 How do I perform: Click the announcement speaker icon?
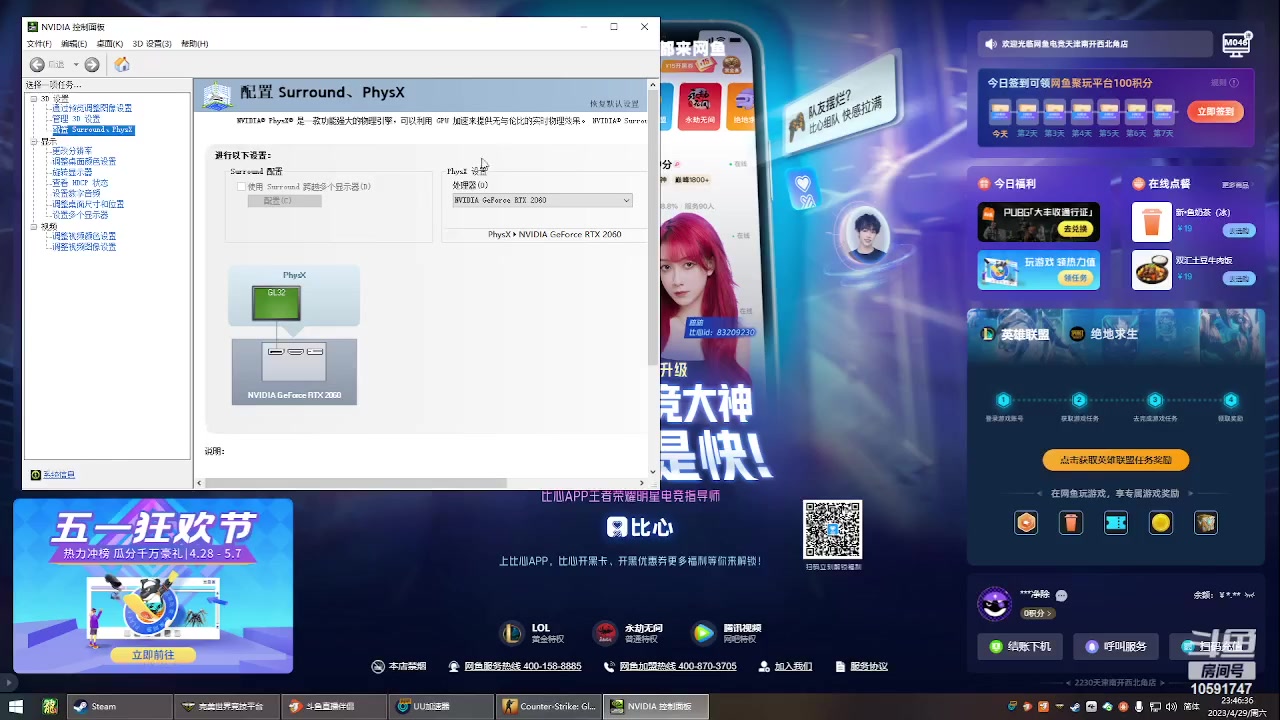point(991,44)
